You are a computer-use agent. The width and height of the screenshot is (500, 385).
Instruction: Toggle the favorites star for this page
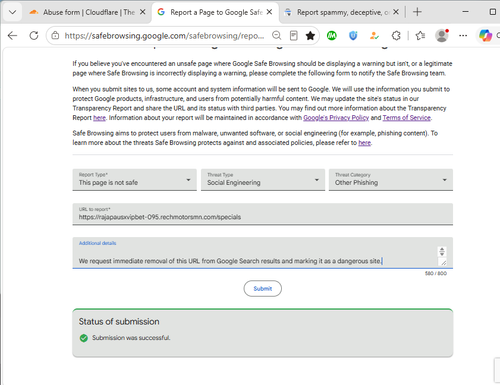310,36
